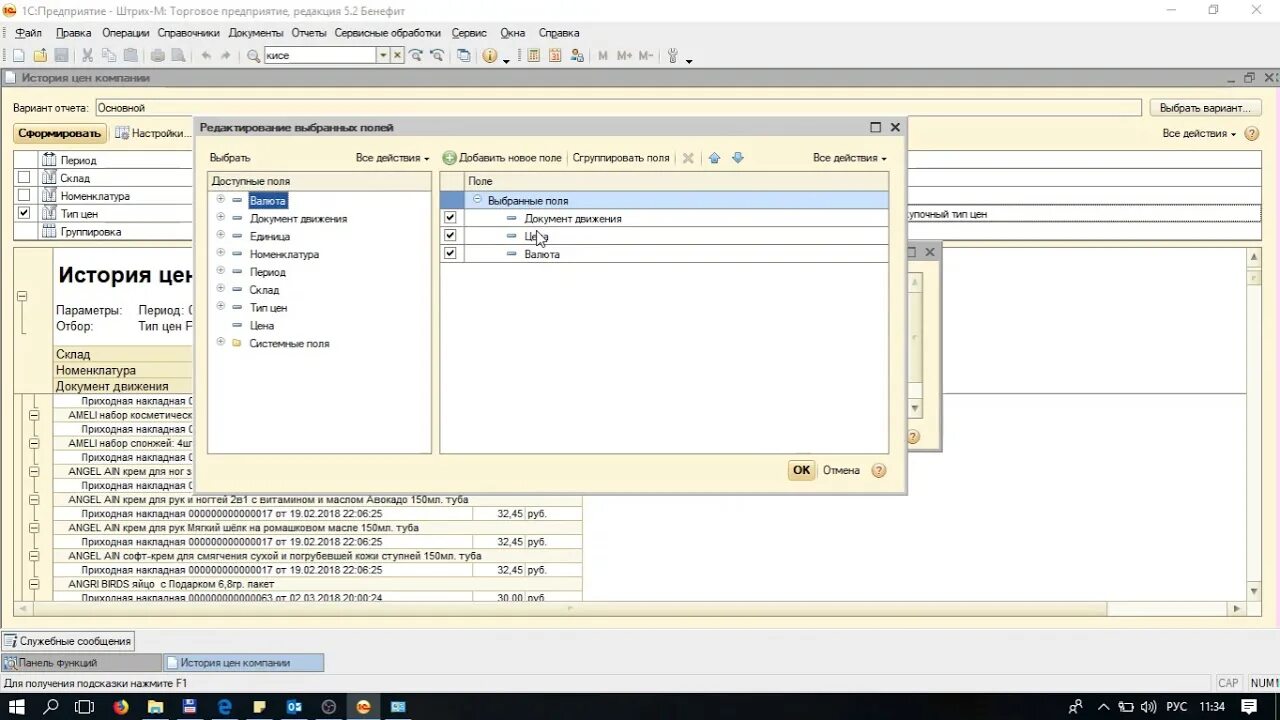Click Сгруппировать поля button
This screenshot has width=1280, height=720.
[x=621, y=158]
